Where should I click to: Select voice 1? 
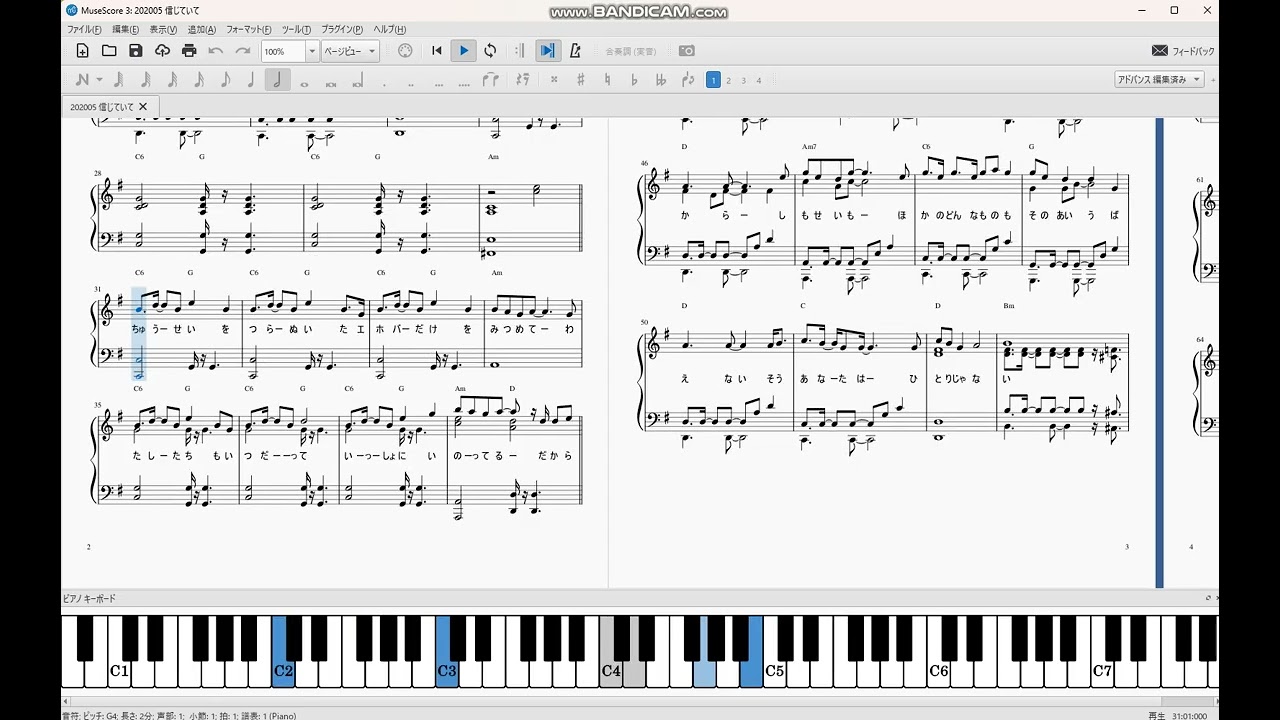(x=713, y=80)
